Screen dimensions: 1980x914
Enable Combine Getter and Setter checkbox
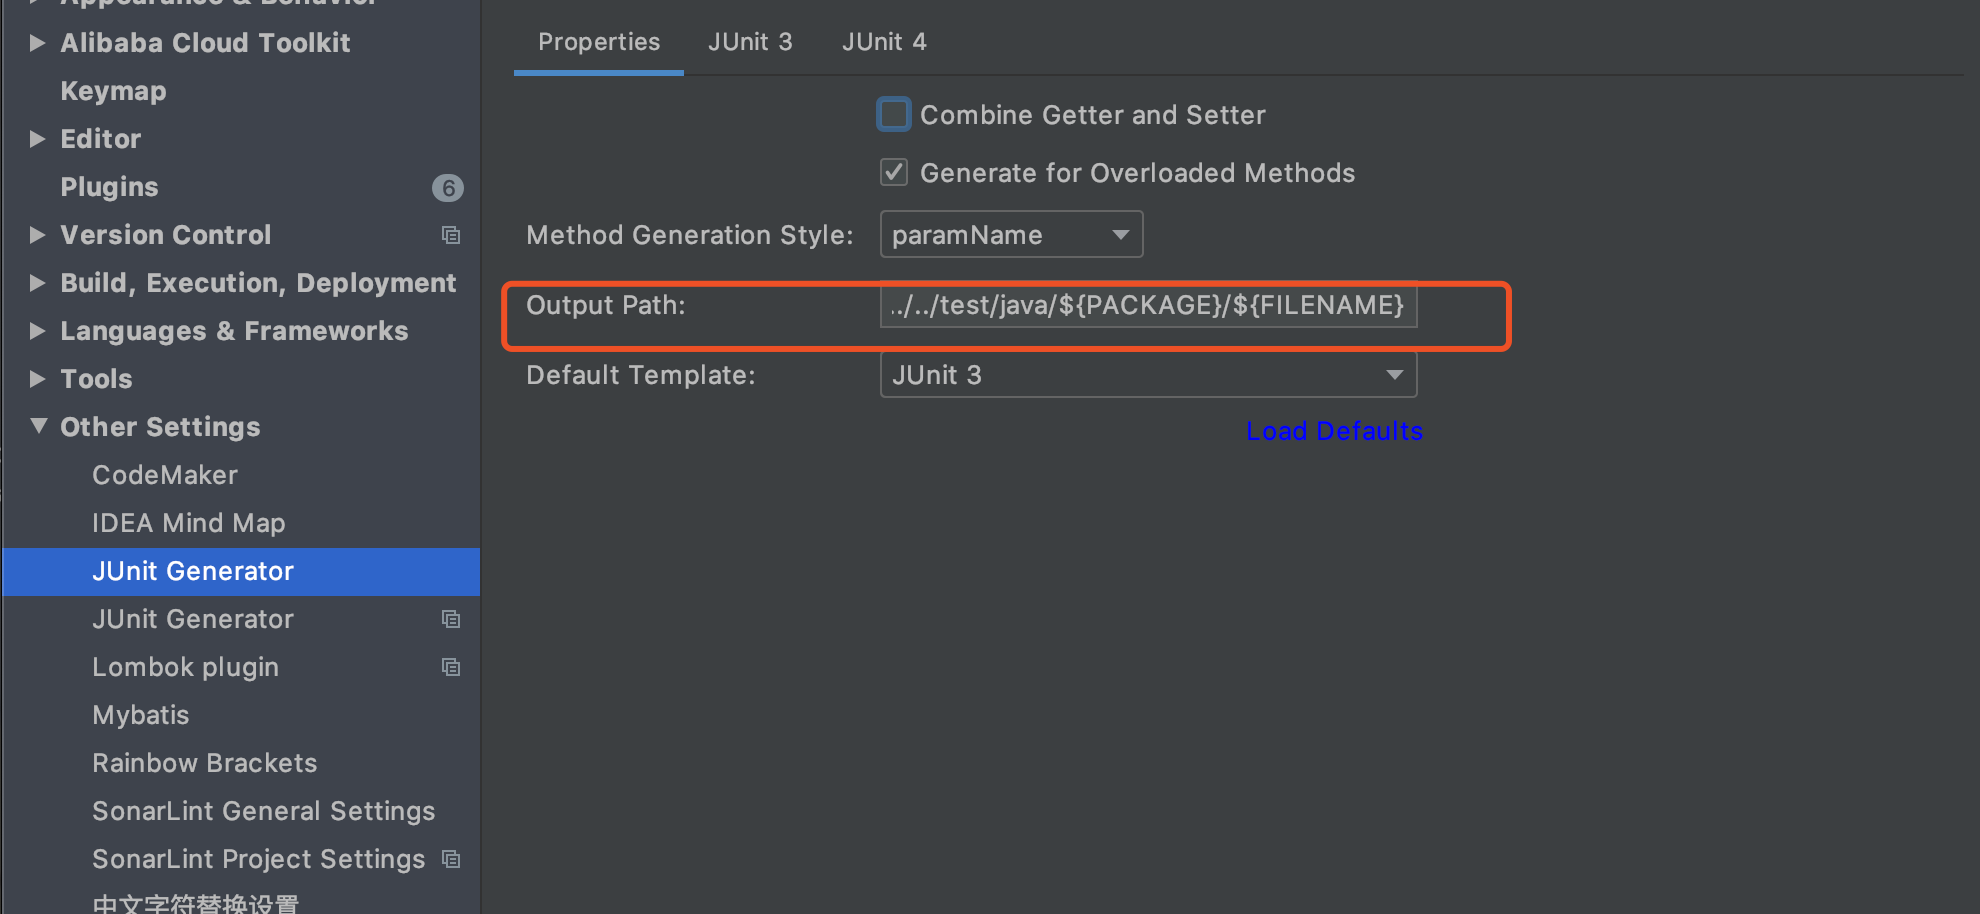tap(894, 115)
